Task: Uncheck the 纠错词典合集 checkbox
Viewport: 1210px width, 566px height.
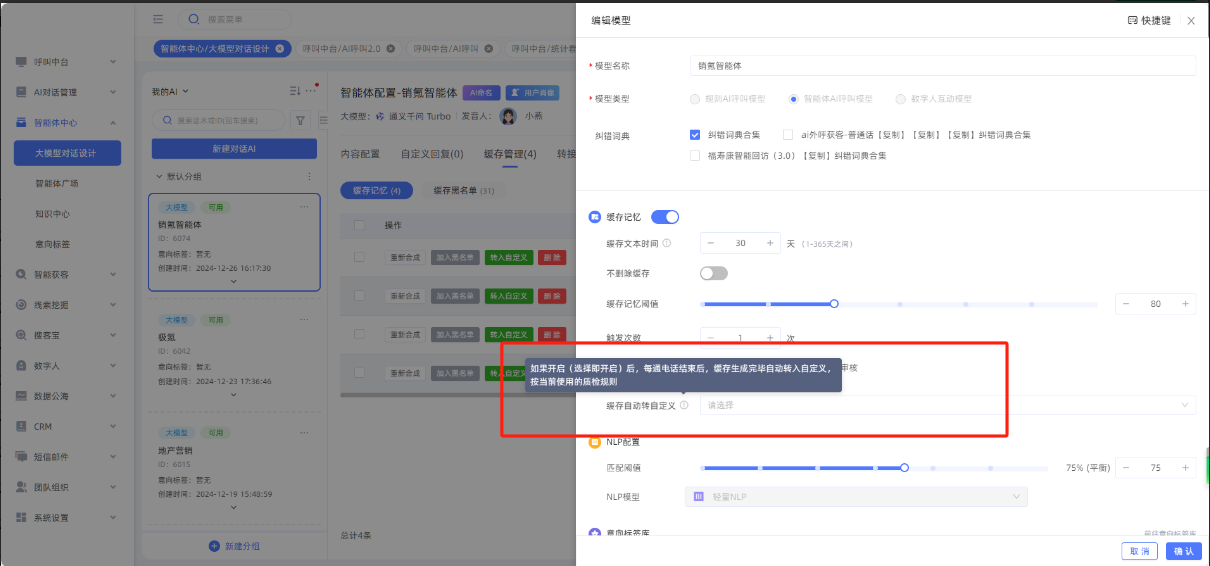Action: [695, 134]
